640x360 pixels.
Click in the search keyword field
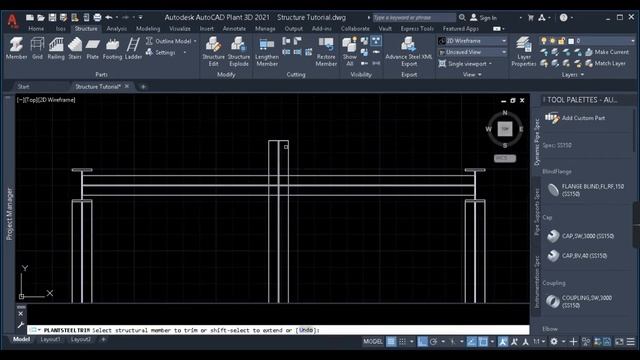(414, 18)
